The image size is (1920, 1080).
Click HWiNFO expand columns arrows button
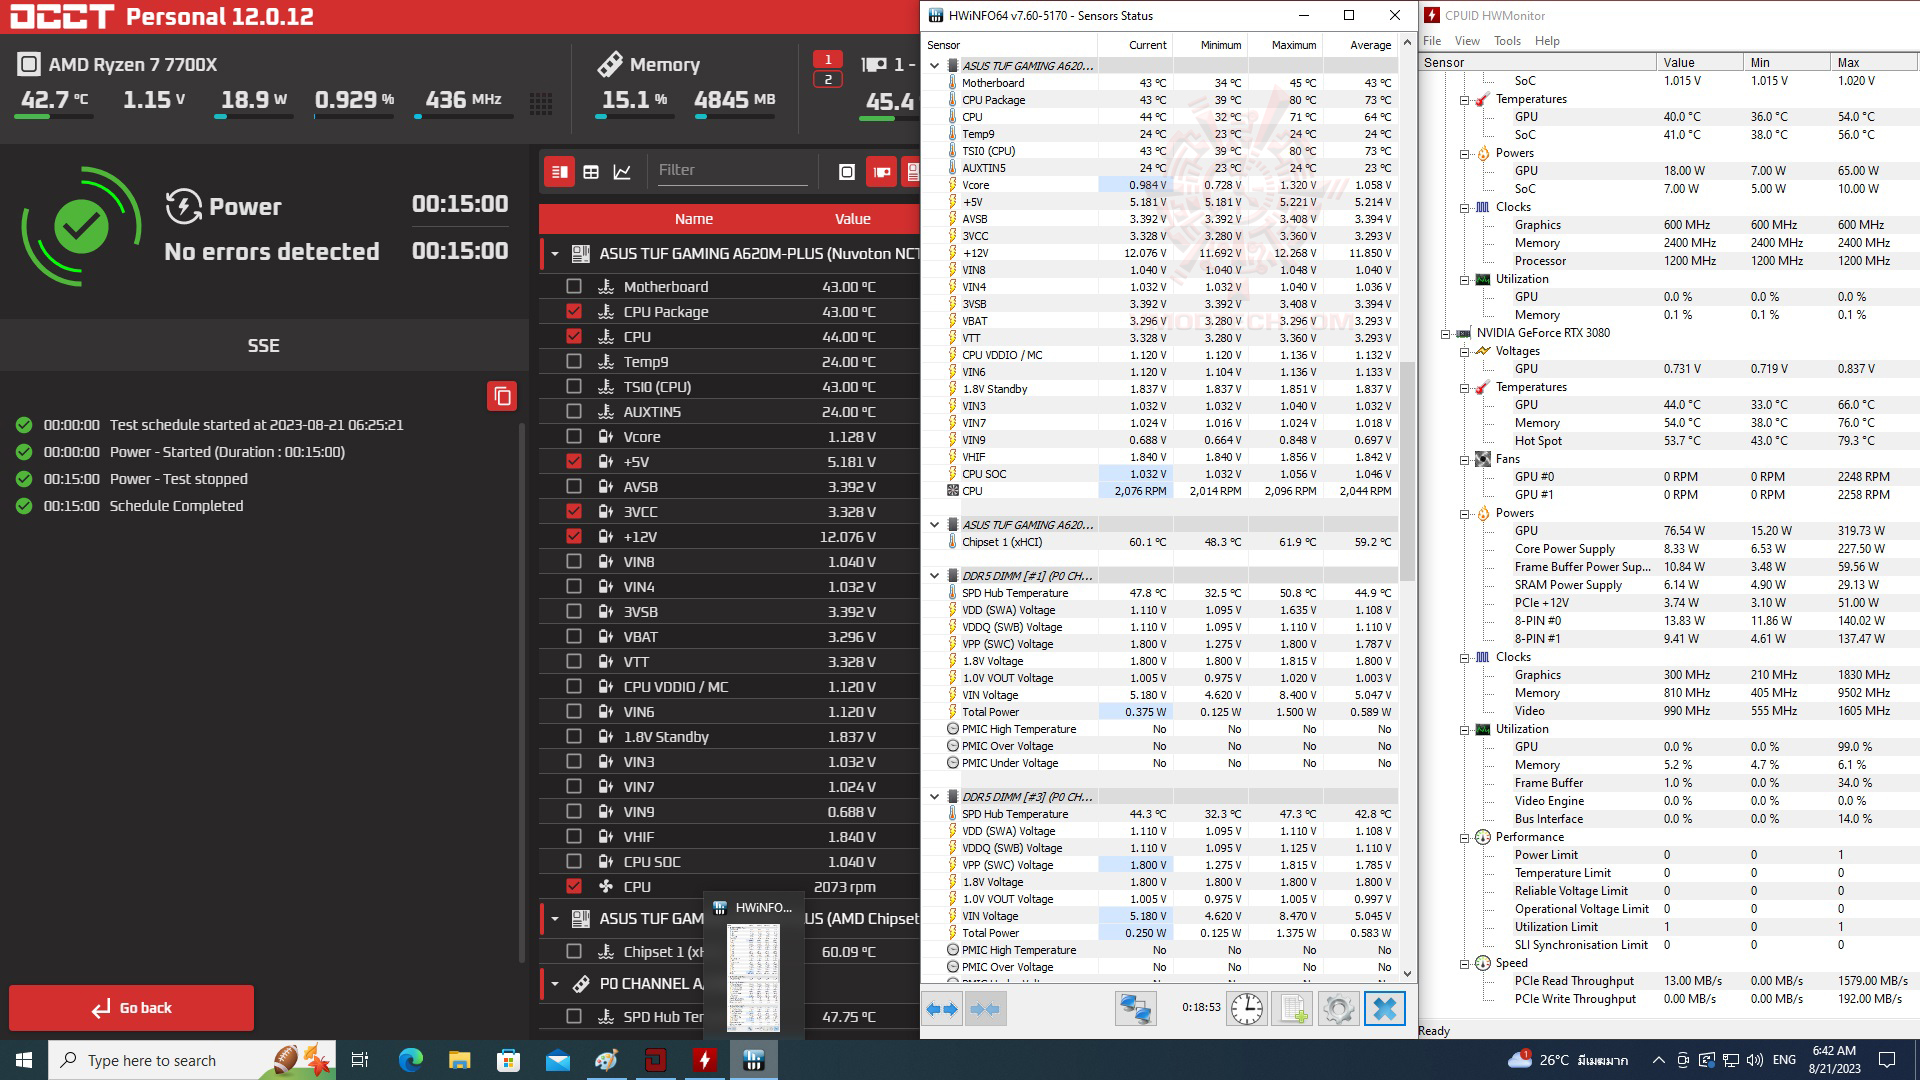[941, 1009]
